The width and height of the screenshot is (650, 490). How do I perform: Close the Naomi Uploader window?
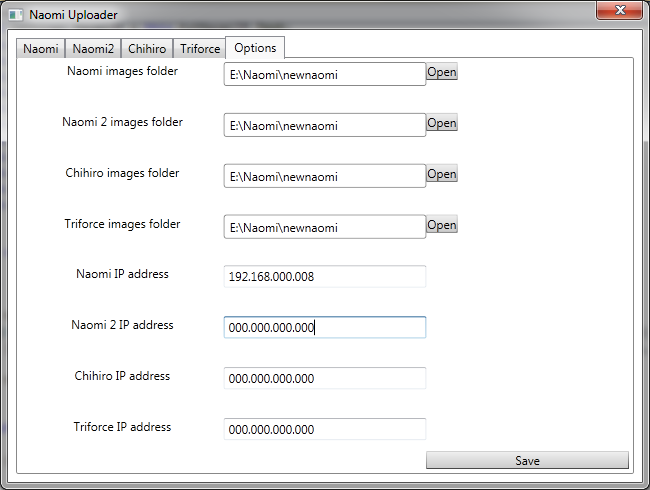coord(619,10)
